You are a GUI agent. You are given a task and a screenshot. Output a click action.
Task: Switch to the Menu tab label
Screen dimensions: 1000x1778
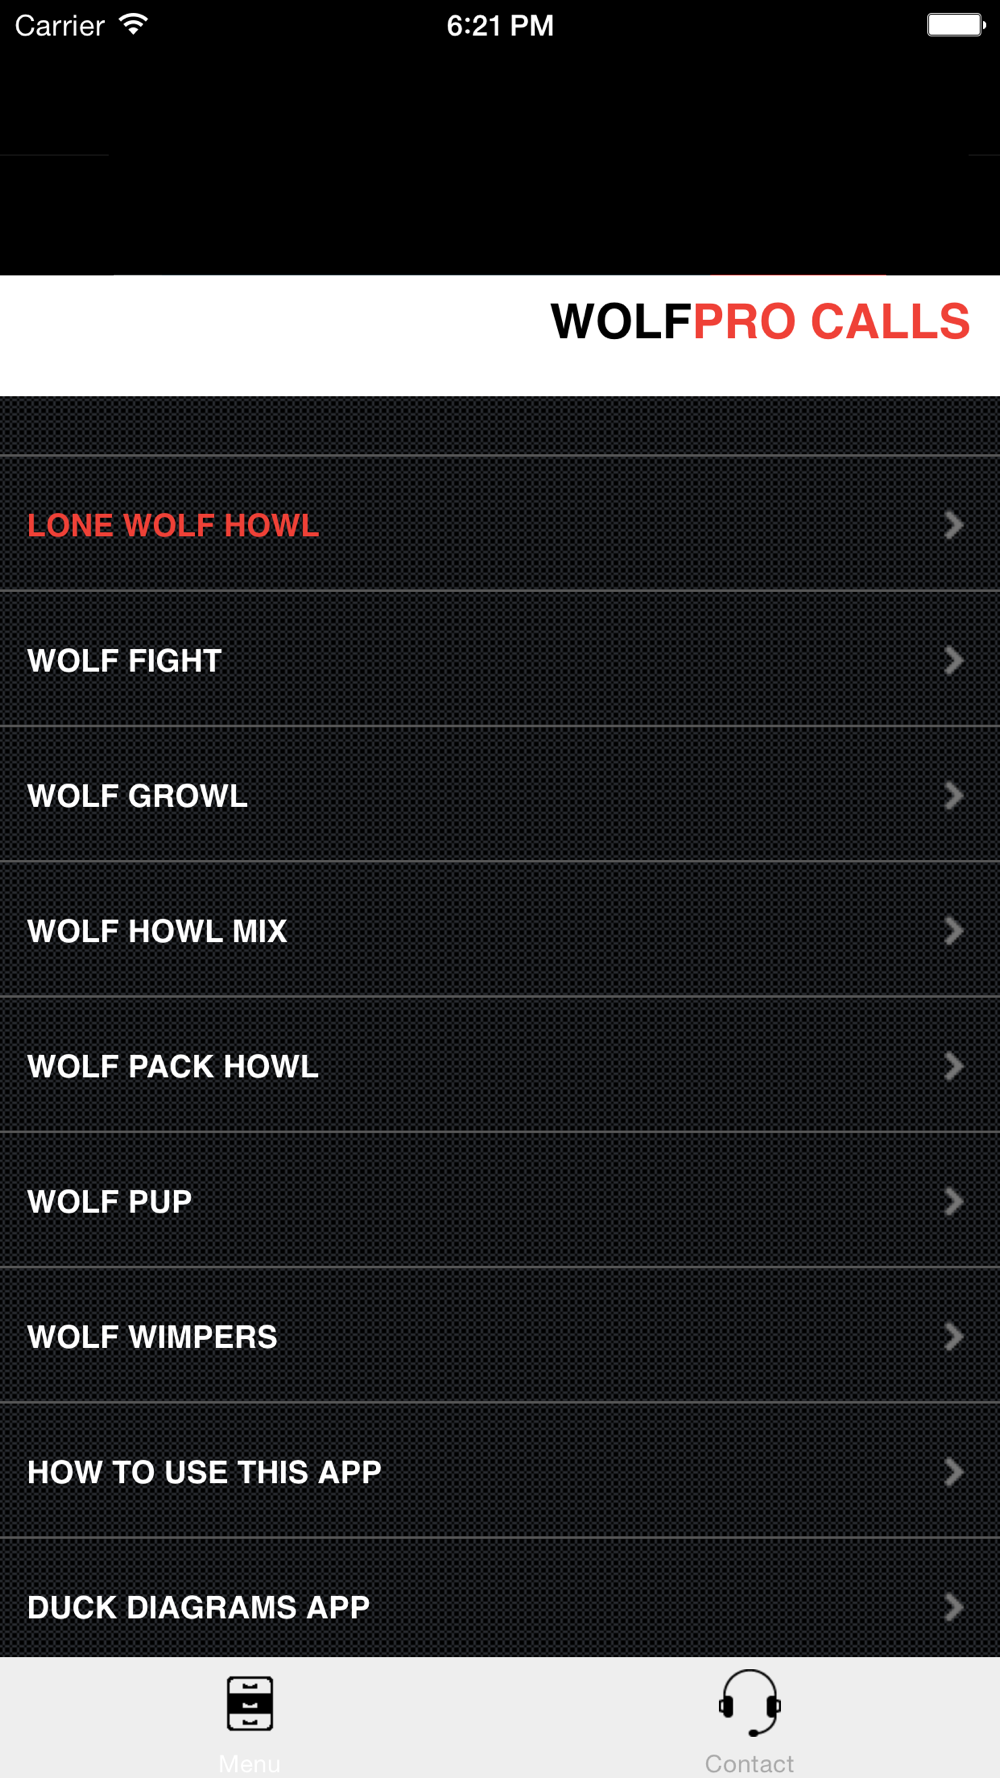(250, 1764)
